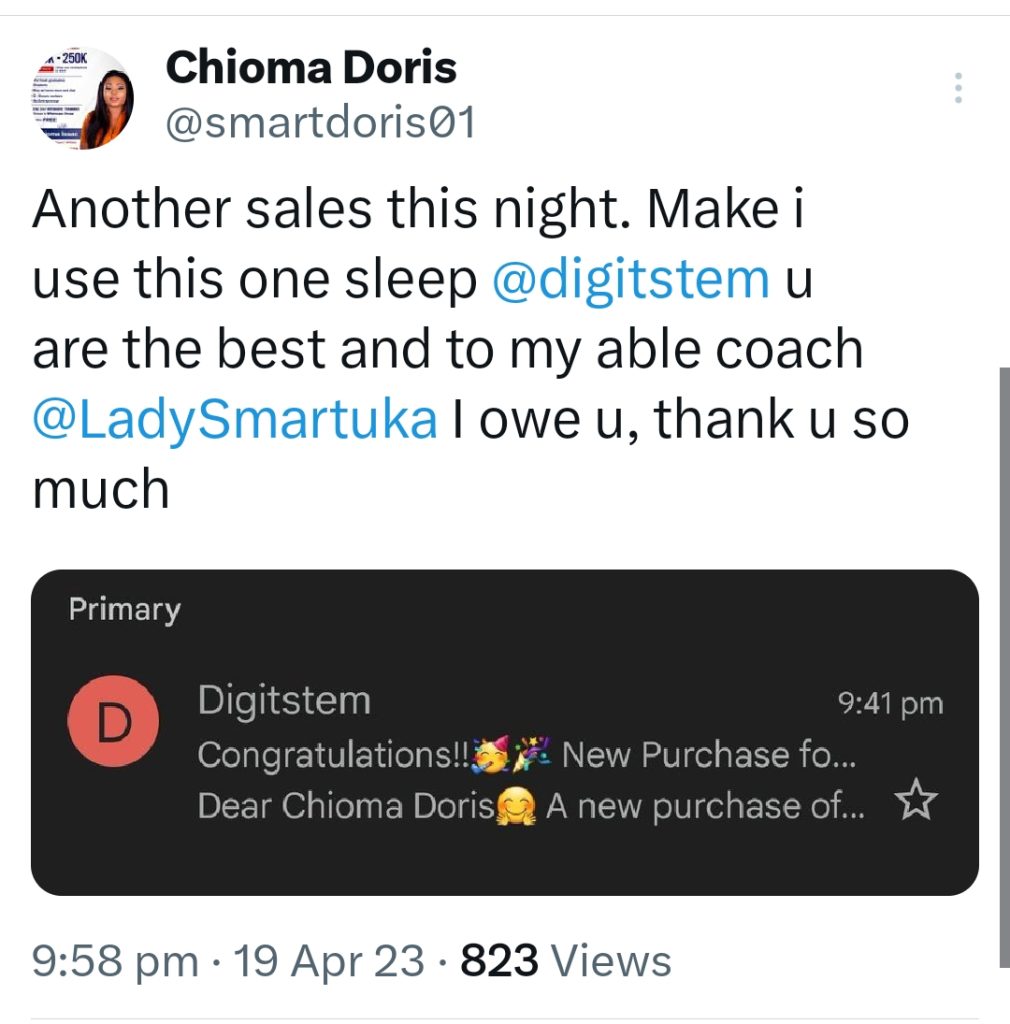
Task: Click the 19 Apr 23 date
Action: [x=327, y=962]
